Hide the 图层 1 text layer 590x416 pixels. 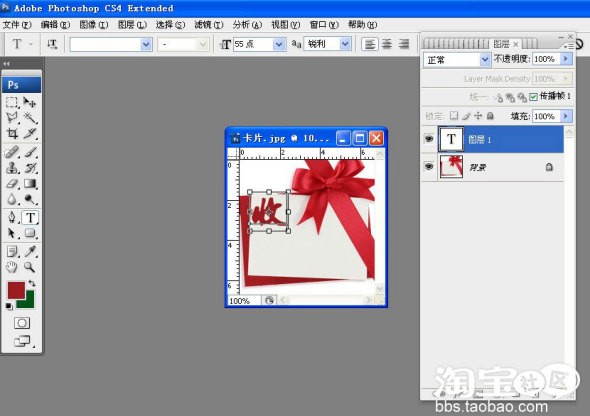(x=429, y=139)
